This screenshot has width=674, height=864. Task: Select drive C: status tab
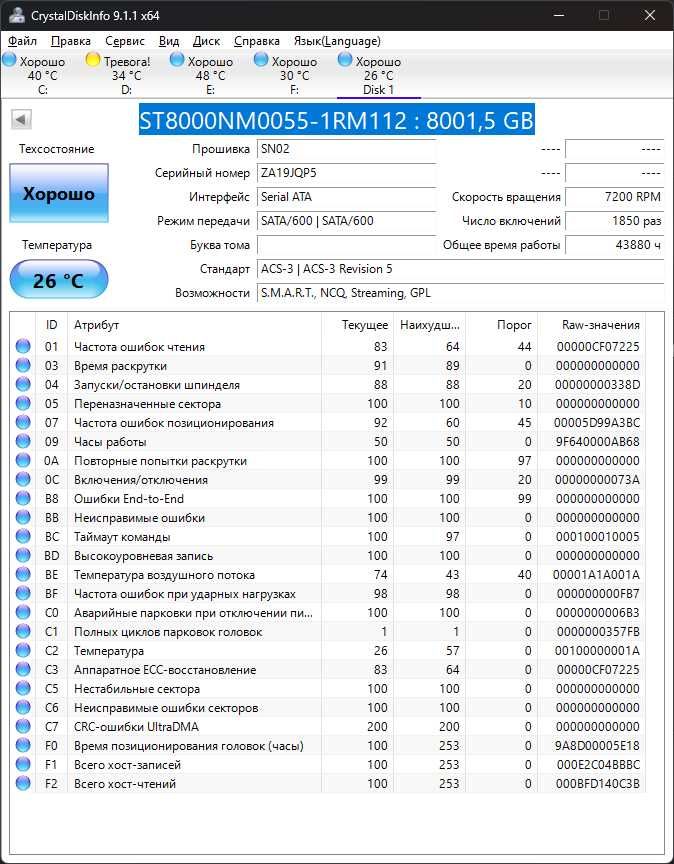(43, 75)
